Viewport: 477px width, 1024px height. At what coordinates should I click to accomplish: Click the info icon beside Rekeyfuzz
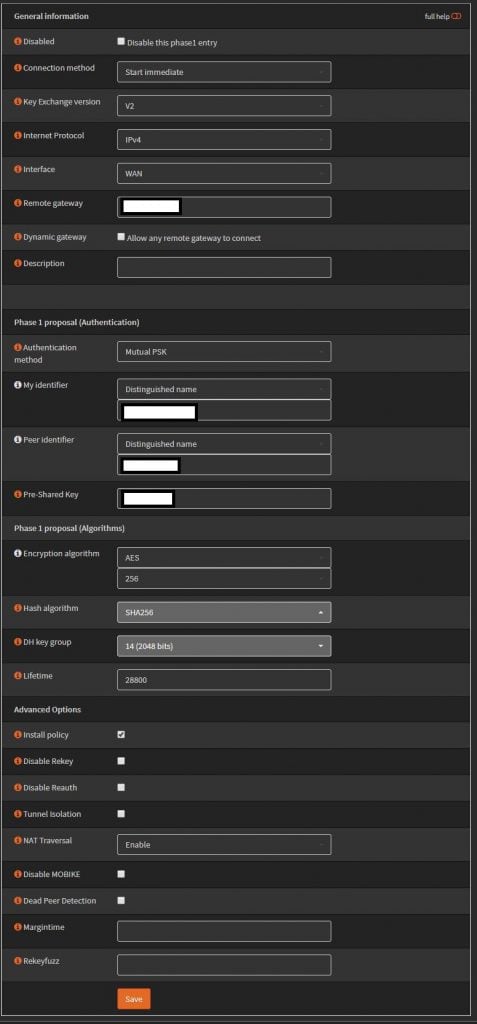tap(18, 961)
